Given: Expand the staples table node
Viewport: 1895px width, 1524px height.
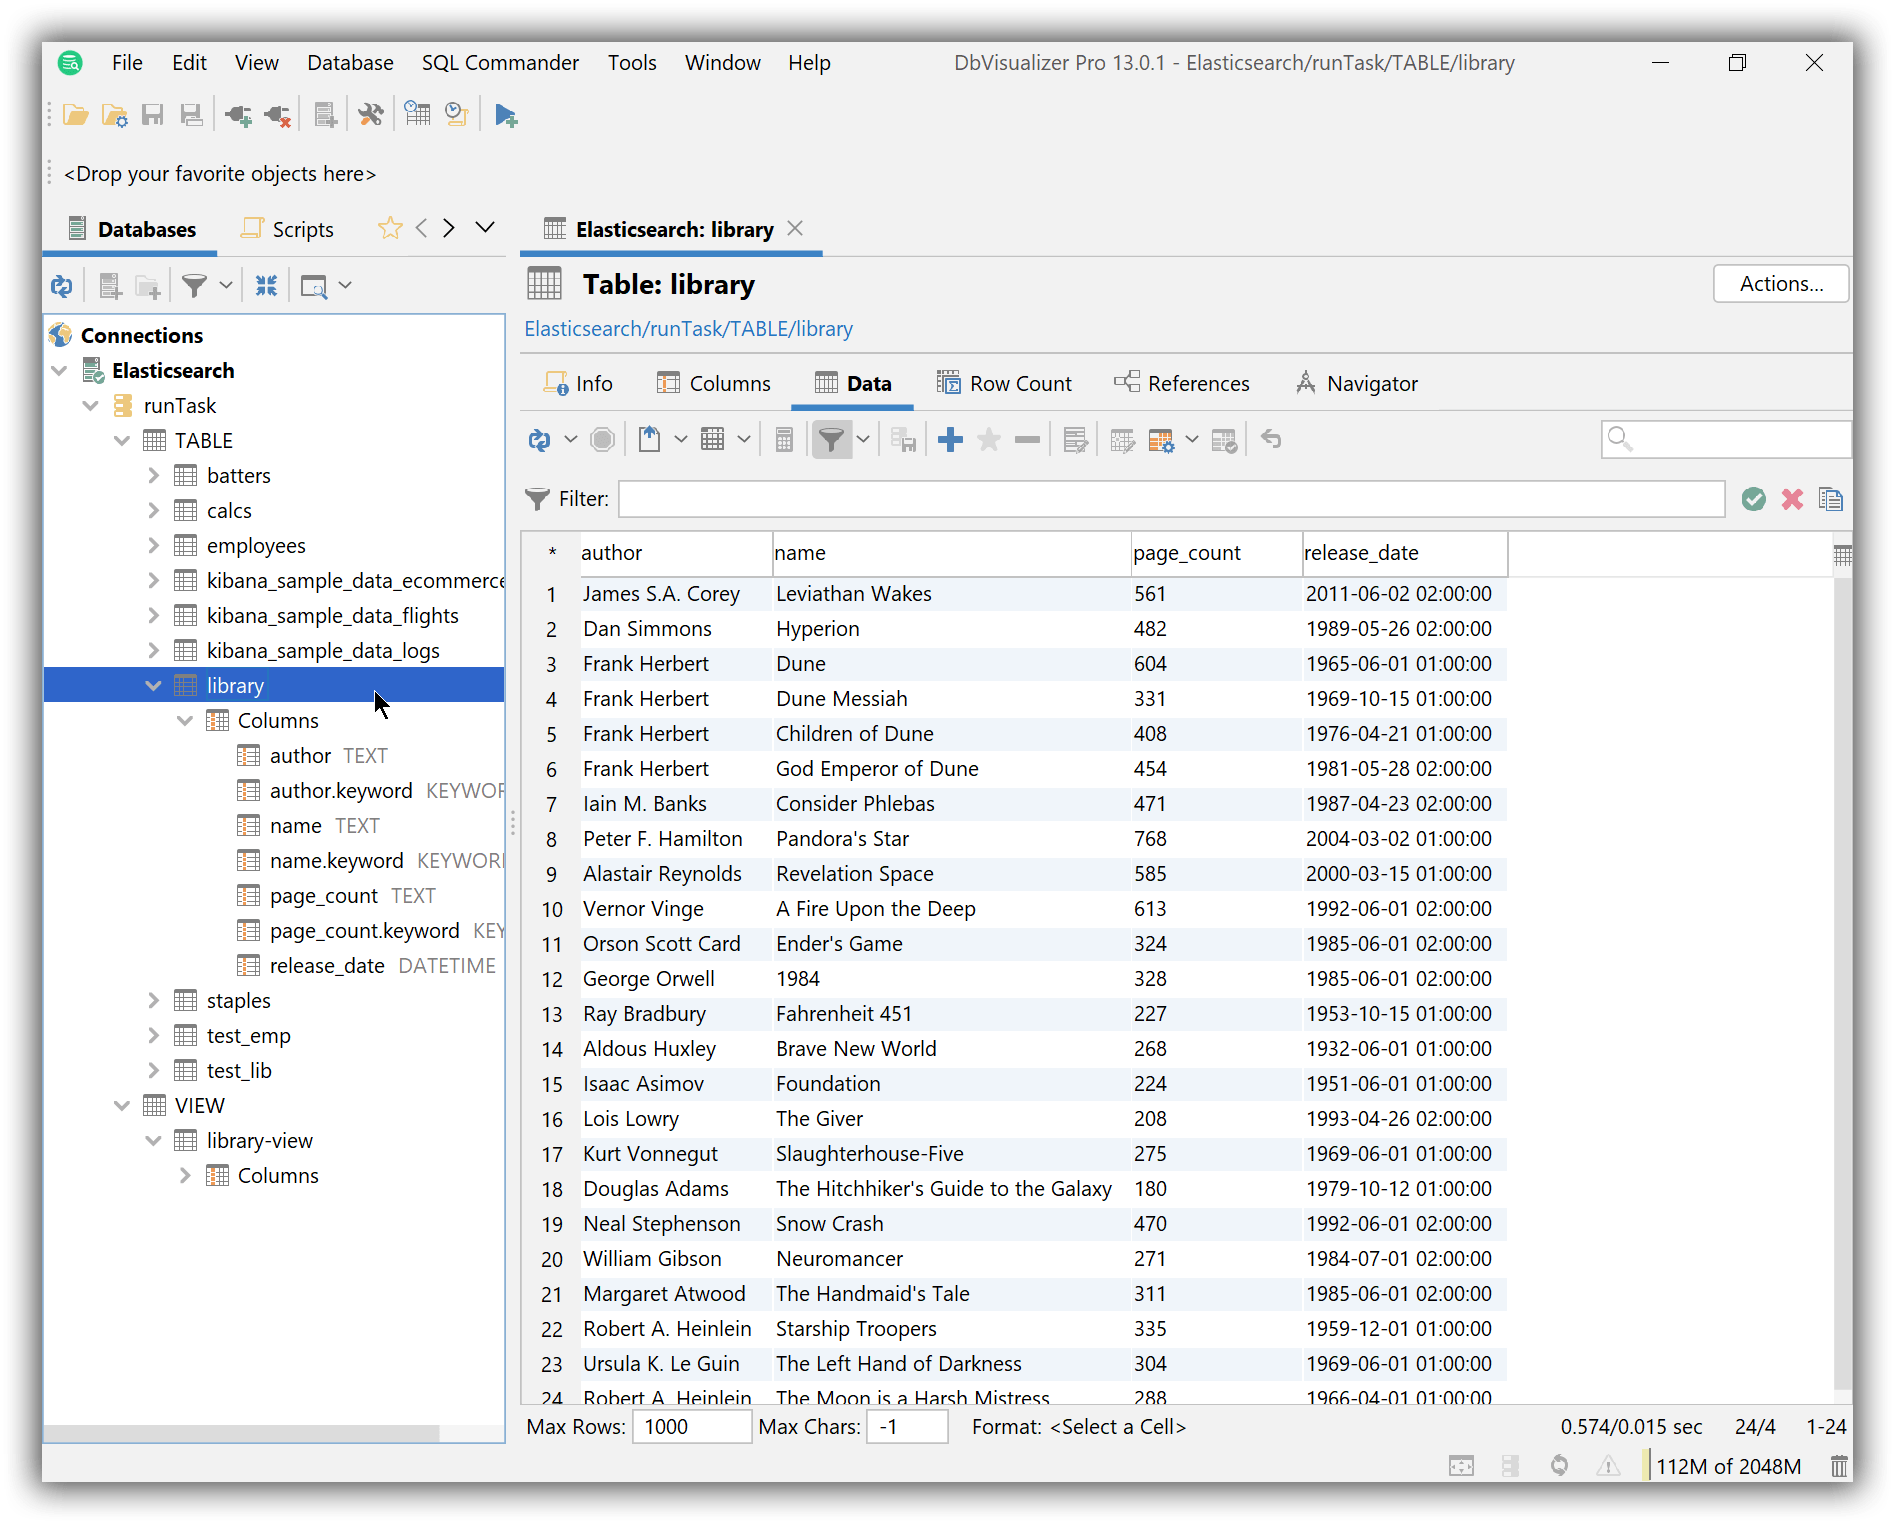Looking at the screenshot, I should click(154, 1000).
